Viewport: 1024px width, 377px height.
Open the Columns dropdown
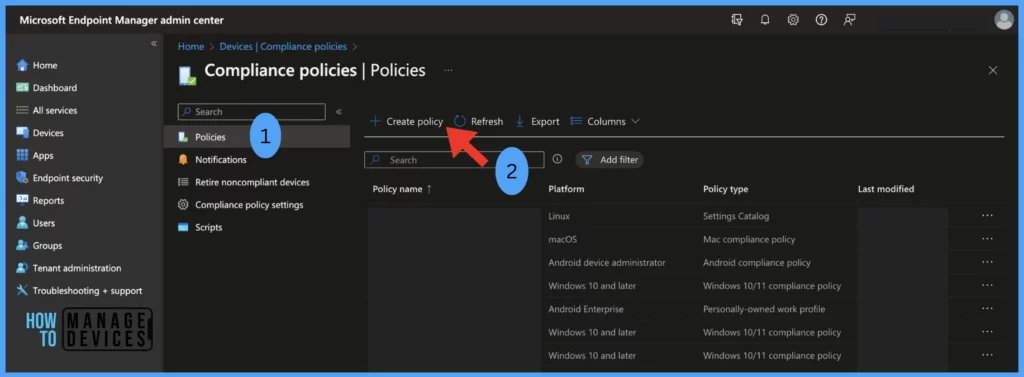tap(605, 122)
